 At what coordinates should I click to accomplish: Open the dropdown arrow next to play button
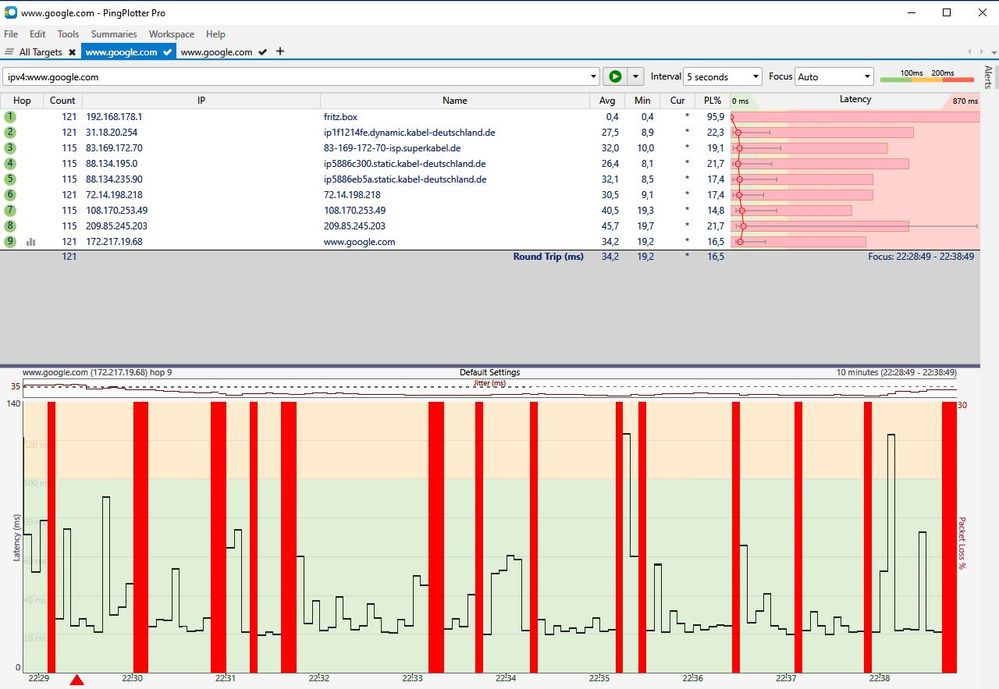635,76
